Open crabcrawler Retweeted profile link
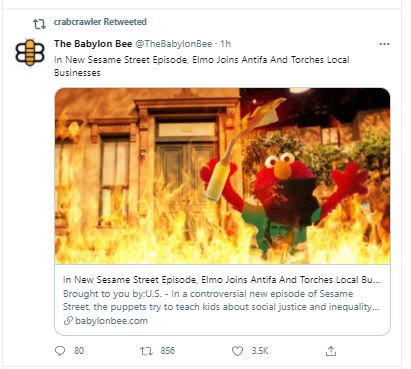 click(x=100, y=22)
